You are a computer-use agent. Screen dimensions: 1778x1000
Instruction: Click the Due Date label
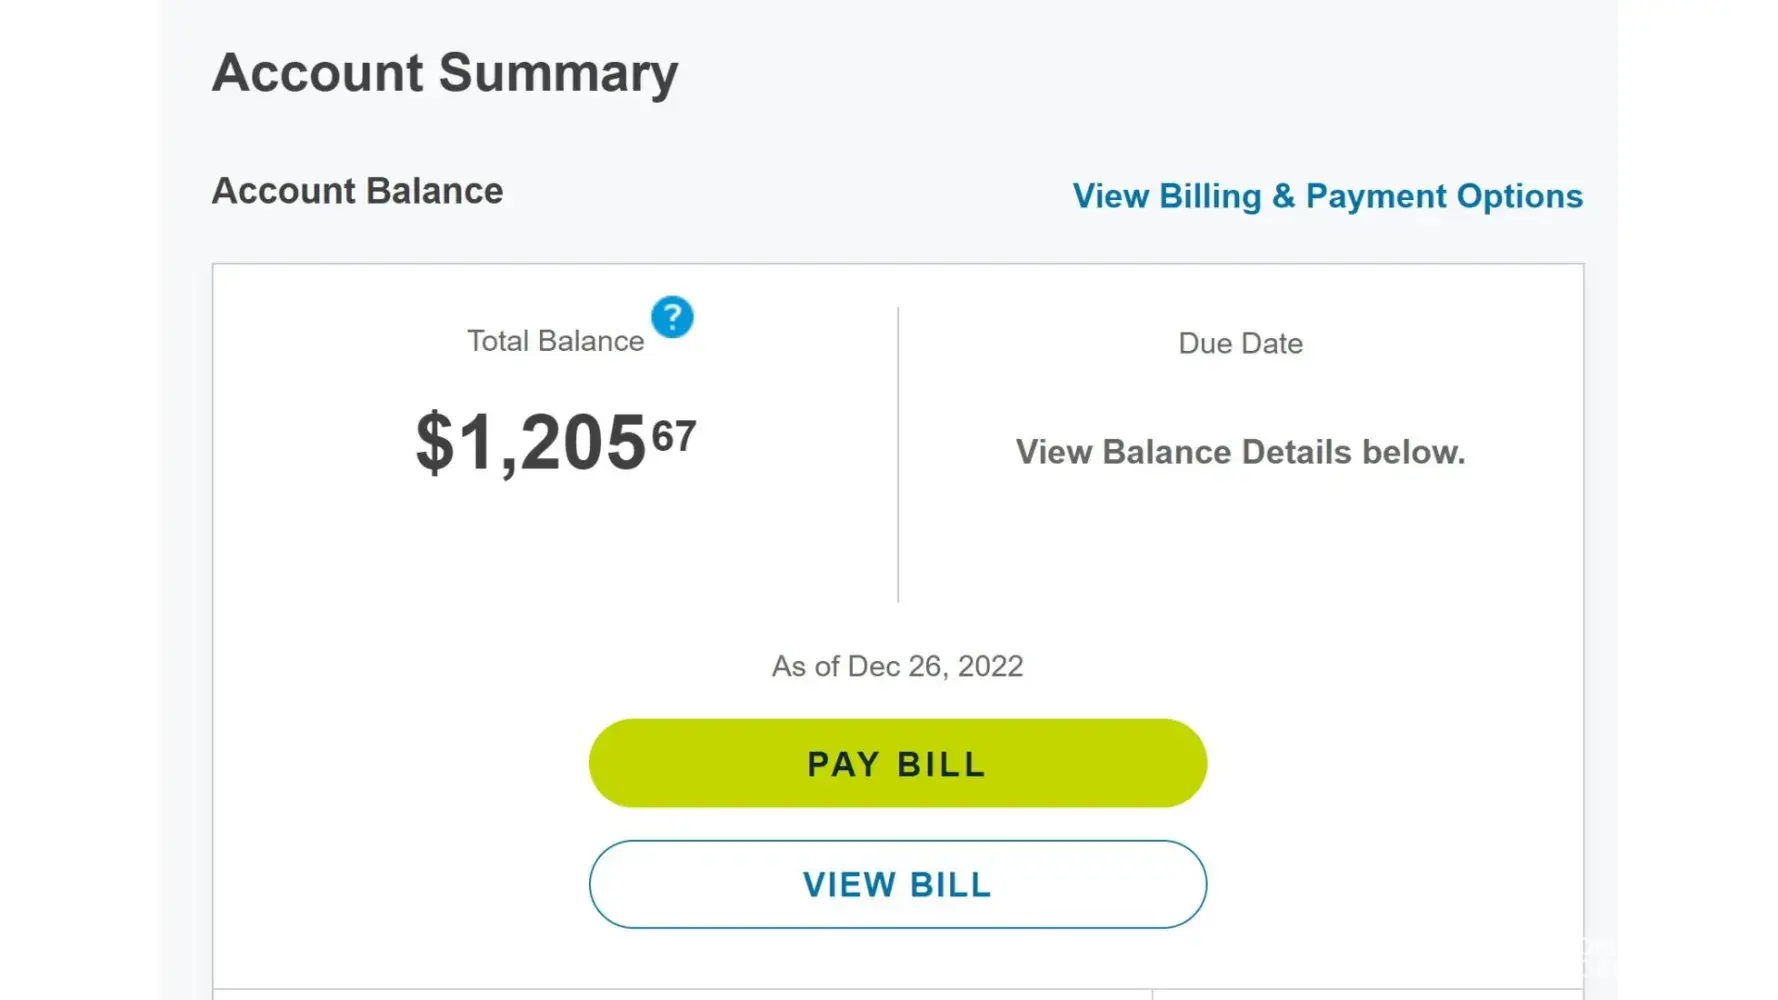point(1240,343)
